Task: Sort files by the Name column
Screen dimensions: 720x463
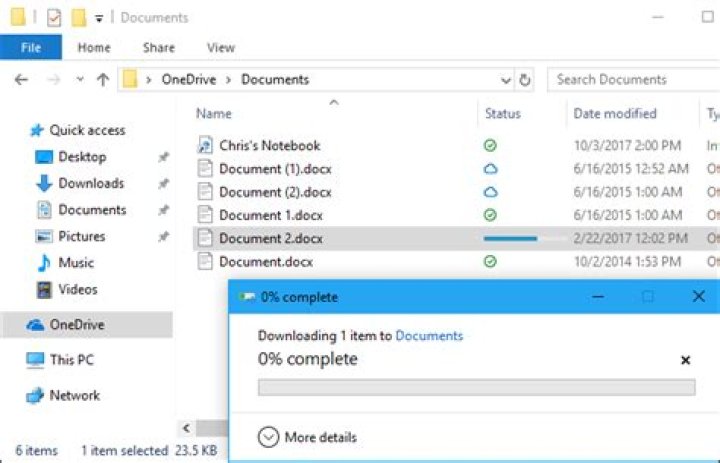Action: point(214,113)
